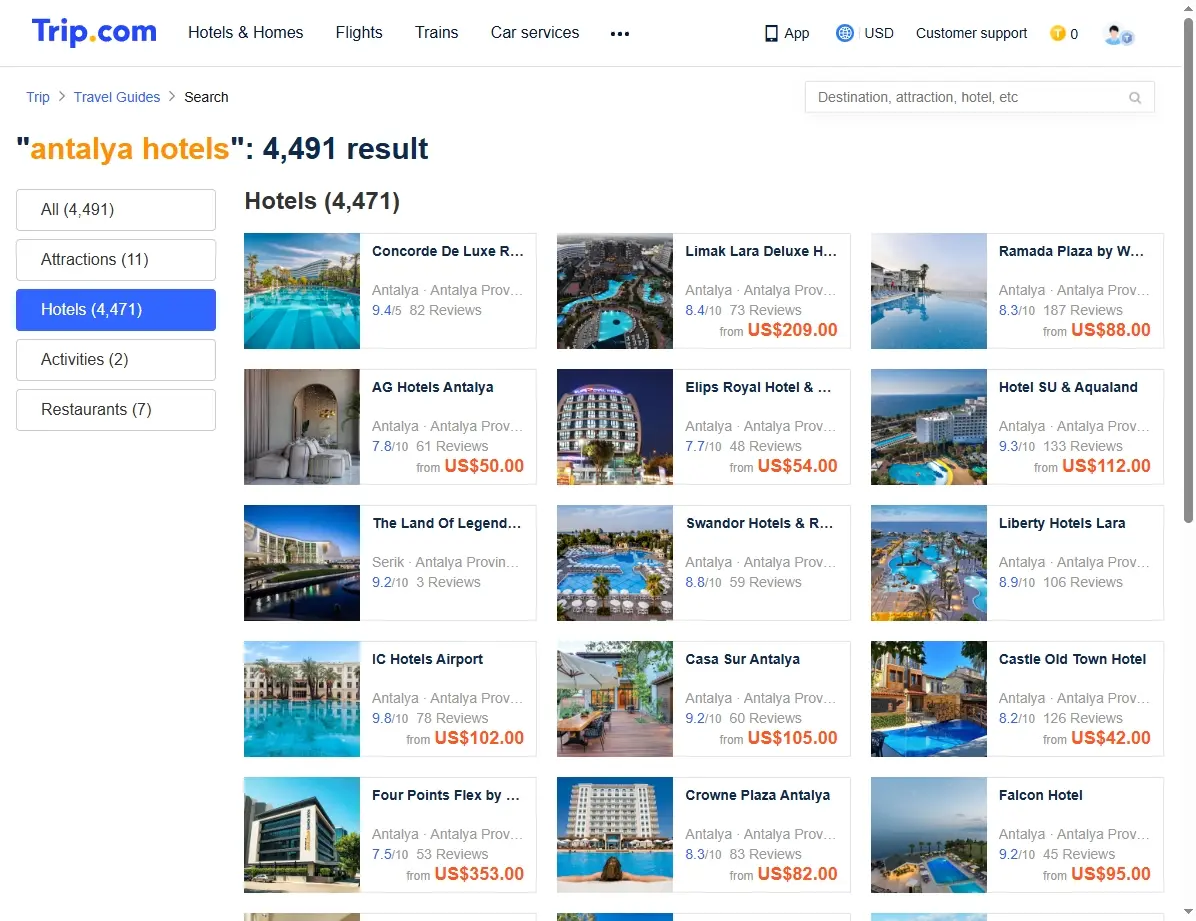Click the page vertical scrollbar
The height and width of the screenshot is (921, 1196).
[1188, 270]
